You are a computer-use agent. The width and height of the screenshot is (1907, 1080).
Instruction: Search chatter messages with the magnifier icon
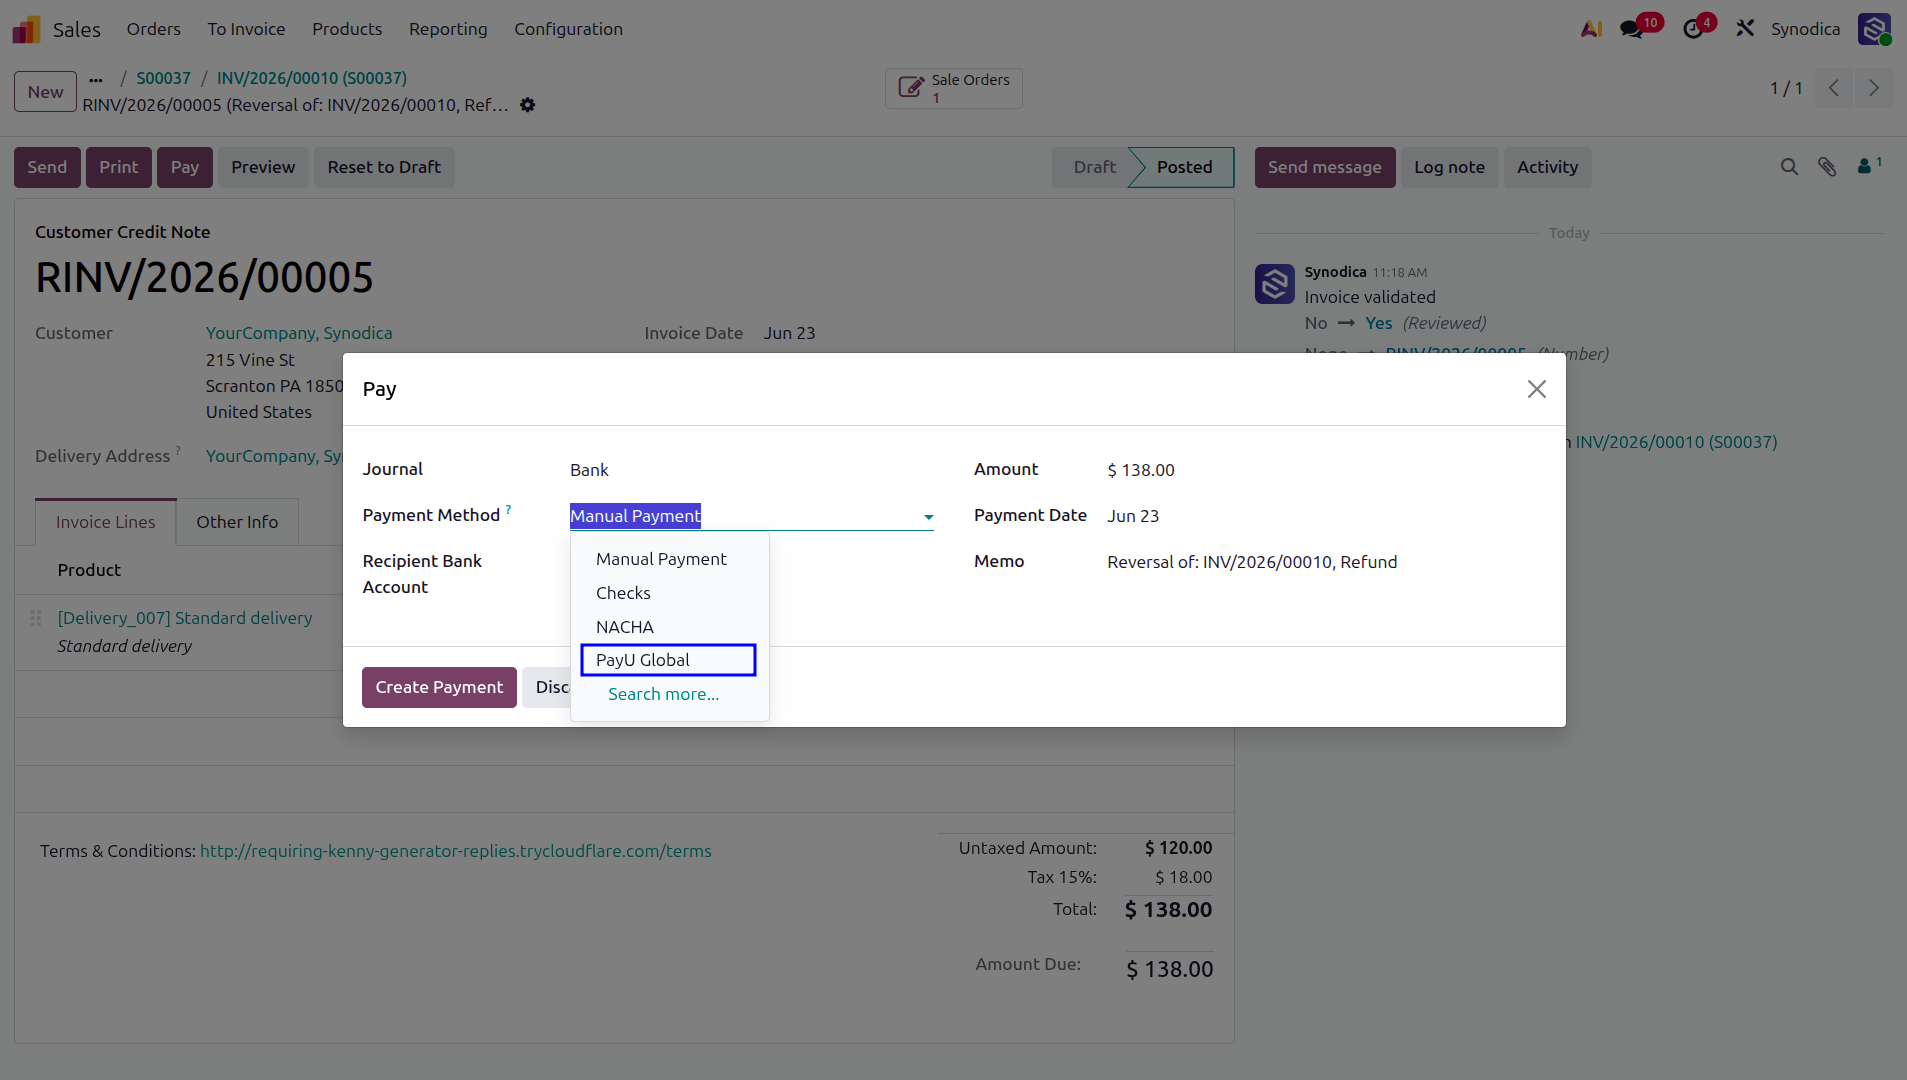1789,167
